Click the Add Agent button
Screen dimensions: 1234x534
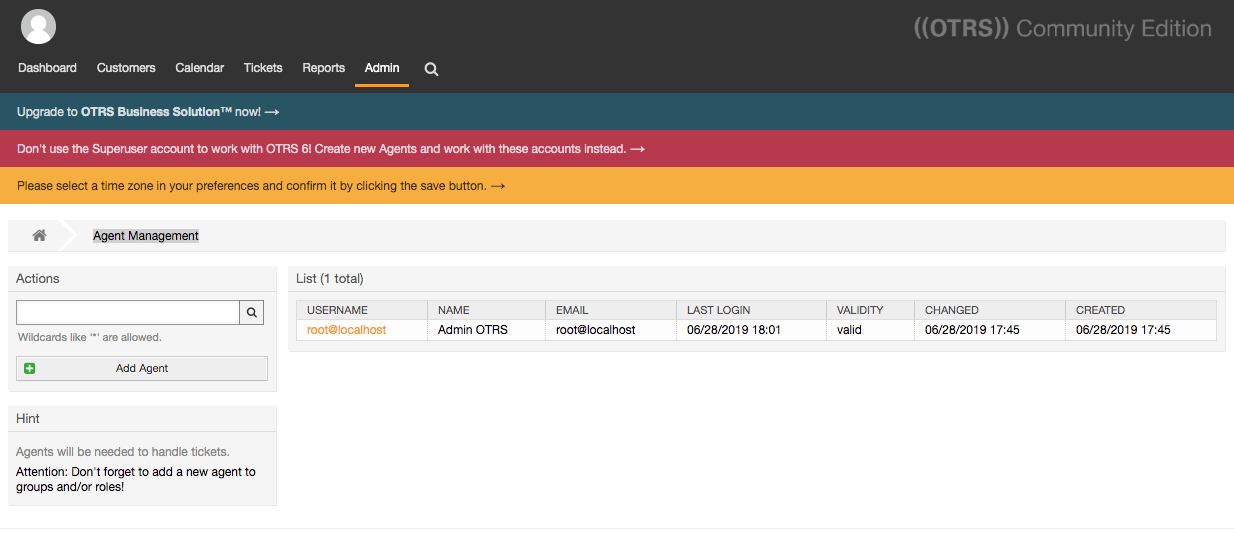click(x=142, y=368)
